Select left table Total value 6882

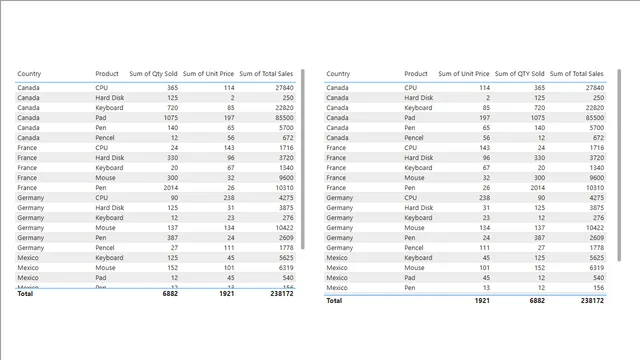[170, 293]
